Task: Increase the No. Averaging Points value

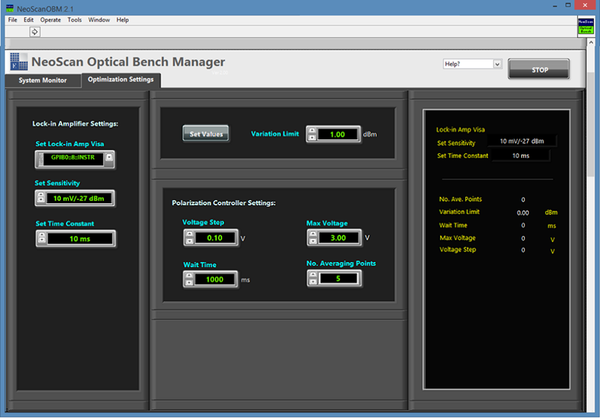Action: point(313,274)
